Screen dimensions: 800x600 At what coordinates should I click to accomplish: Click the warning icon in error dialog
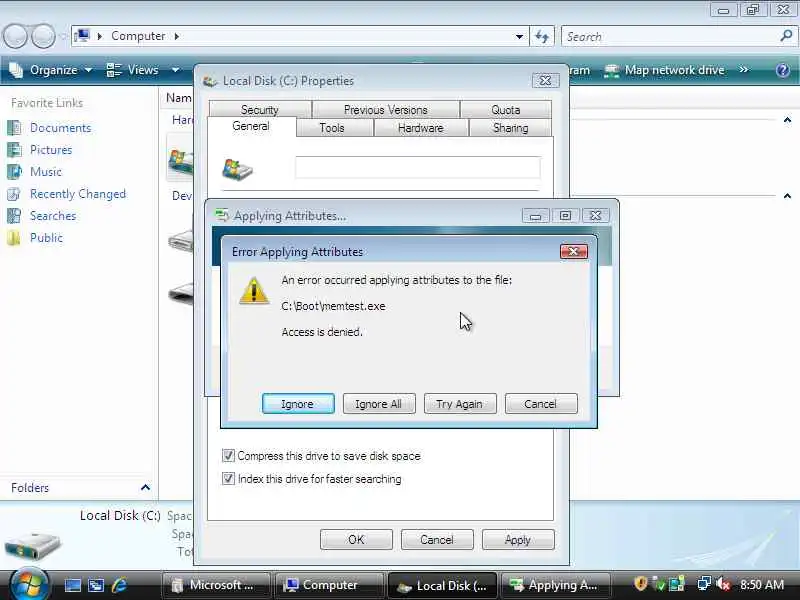pos(254,290)
